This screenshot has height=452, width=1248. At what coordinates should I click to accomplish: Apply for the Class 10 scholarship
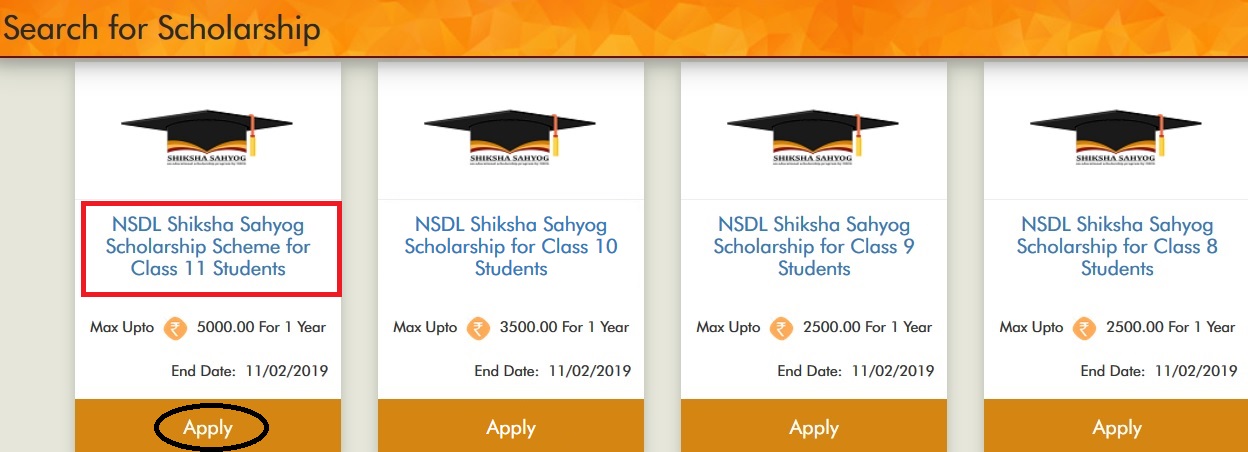coord(511,428)
